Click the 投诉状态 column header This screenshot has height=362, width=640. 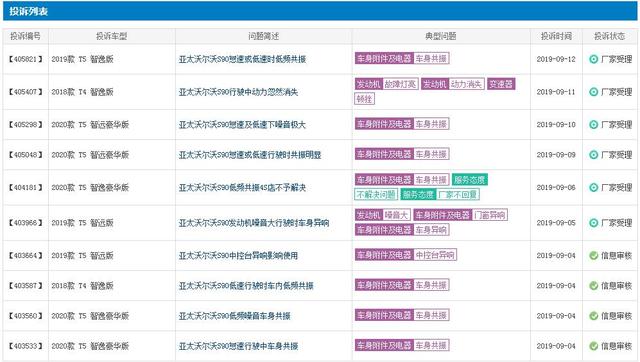(x=609, y=36)
